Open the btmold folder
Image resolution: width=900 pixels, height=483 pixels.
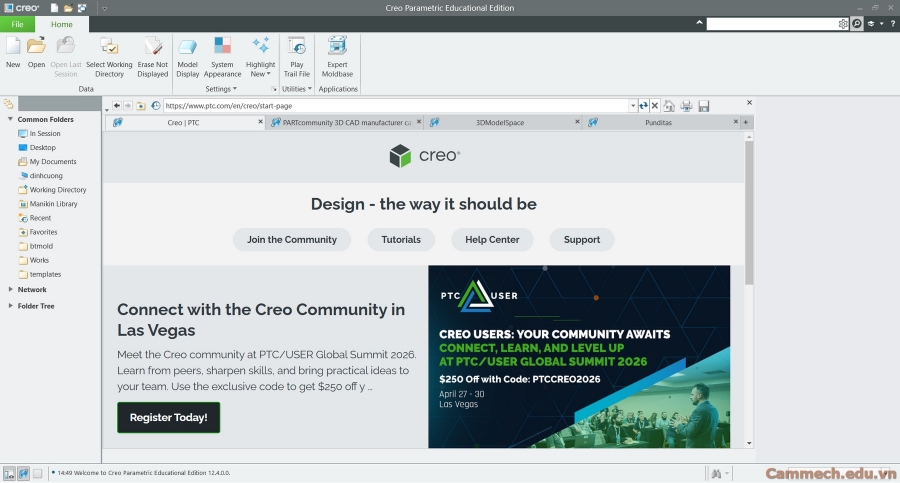click(x=35, y=246)
